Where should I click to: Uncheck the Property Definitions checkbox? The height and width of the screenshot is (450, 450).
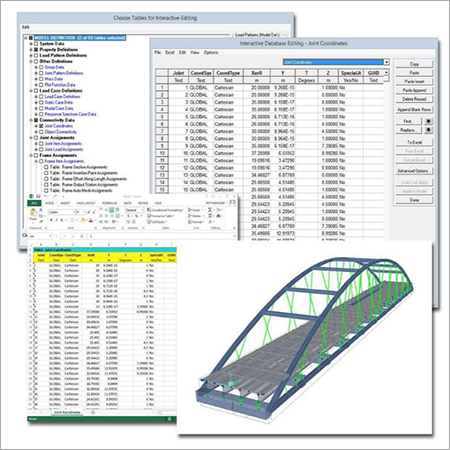(36, 50)
